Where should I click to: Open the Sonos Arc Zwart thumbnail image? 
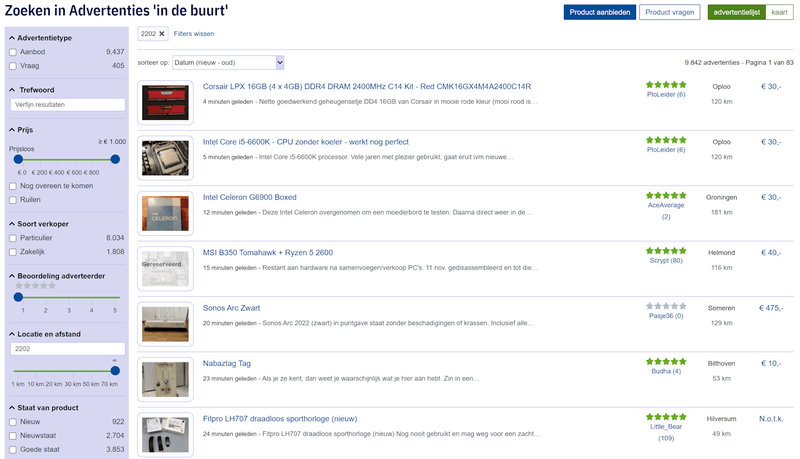coord(165,324)
